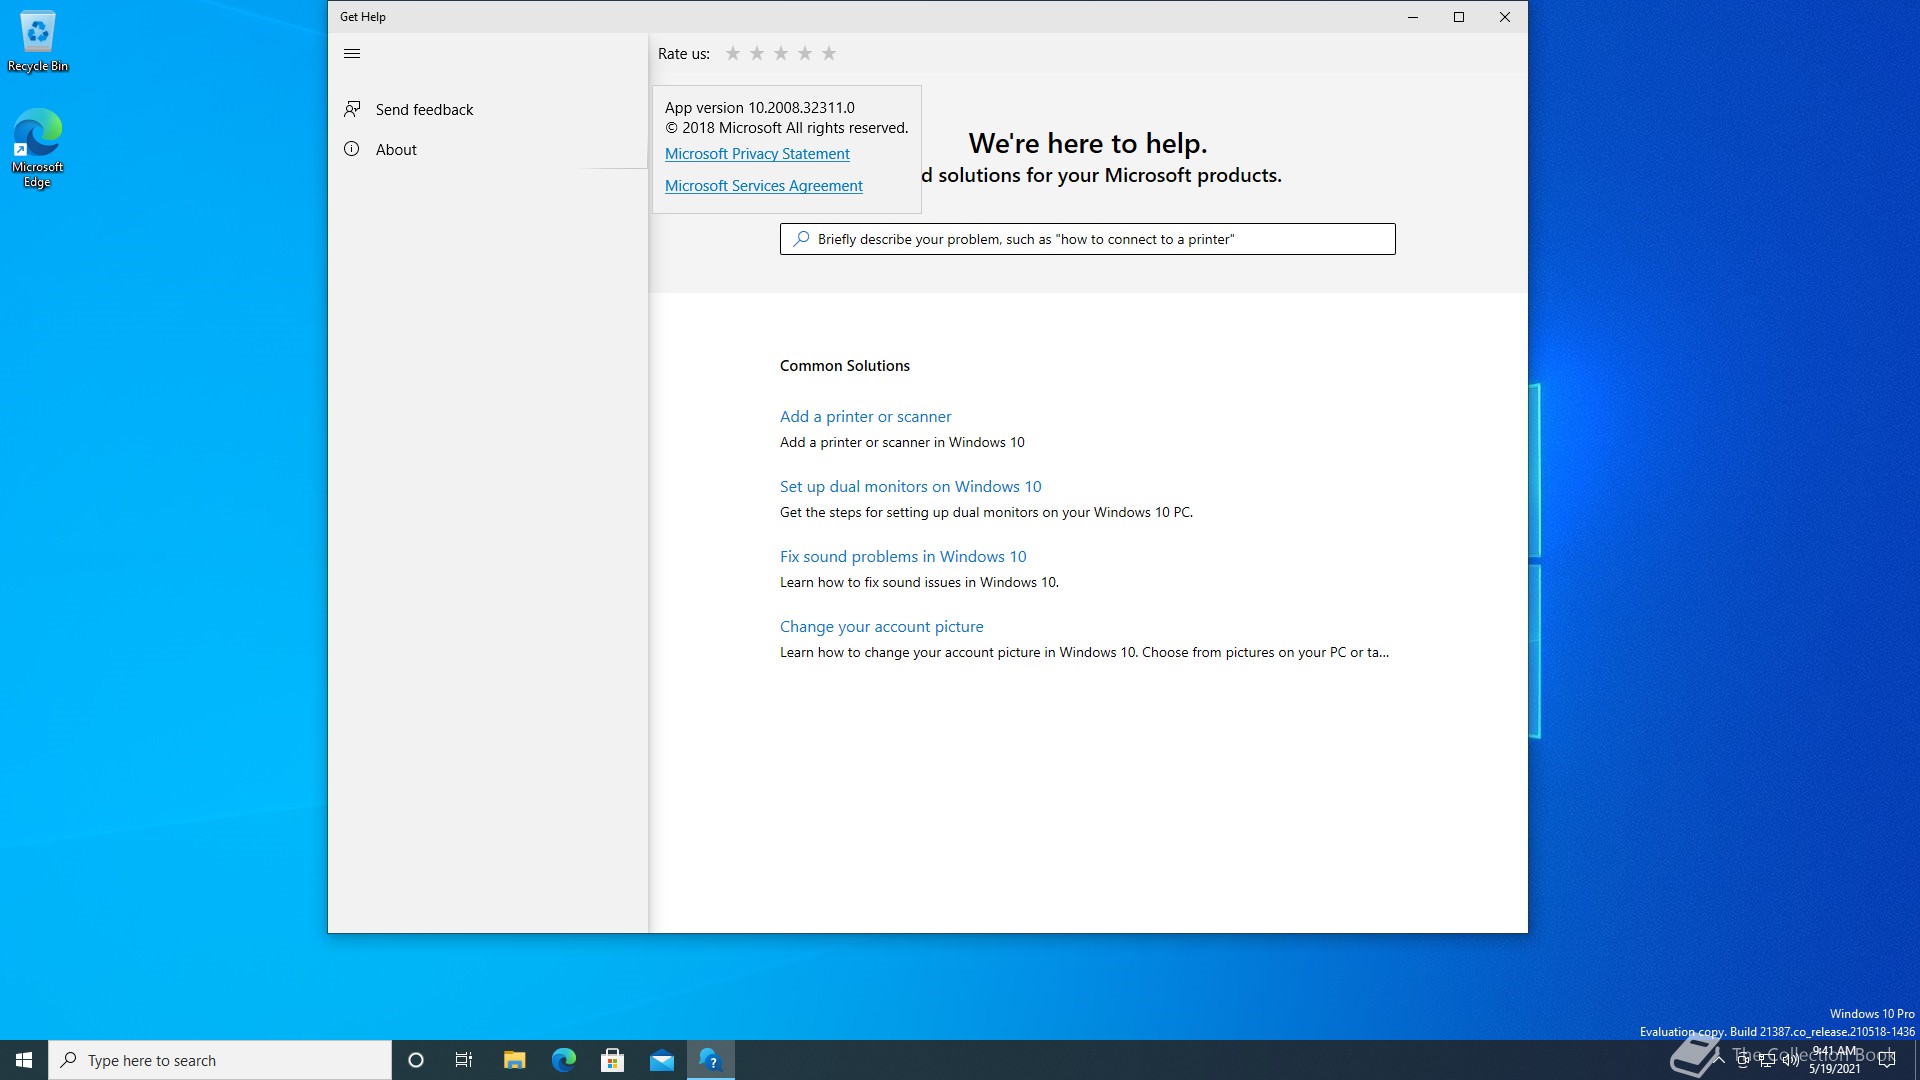The height and width of the screenshot is (1080, 1920).
Task: Open Recycle Bin on the desktop
Action: (x=38, y=42)
